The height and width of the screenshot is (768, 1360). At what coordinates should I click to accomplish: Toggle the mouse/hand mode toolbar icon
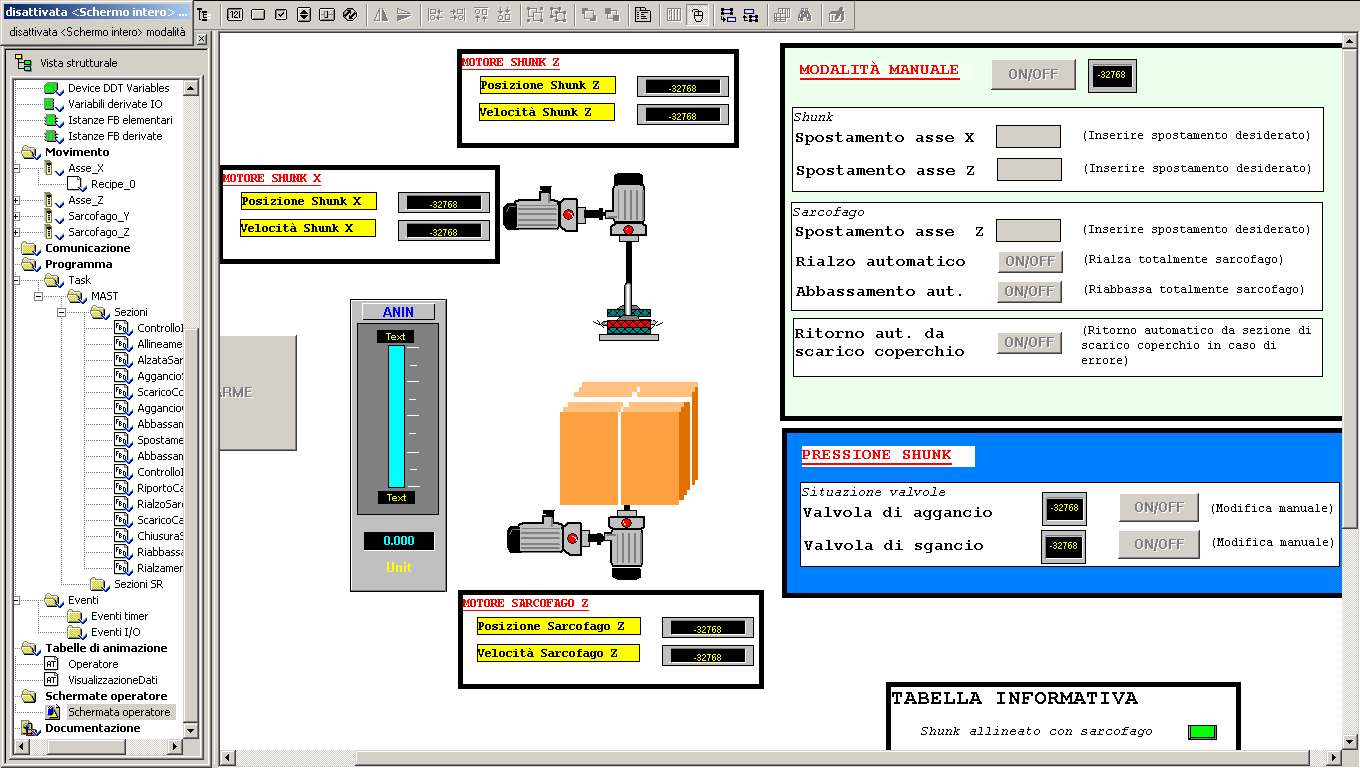(x=697, y=15)
